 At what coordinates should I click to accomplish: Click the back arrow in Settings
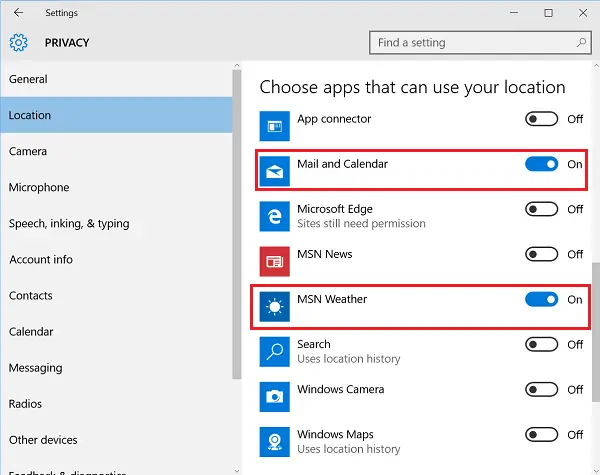pos(18,13)
